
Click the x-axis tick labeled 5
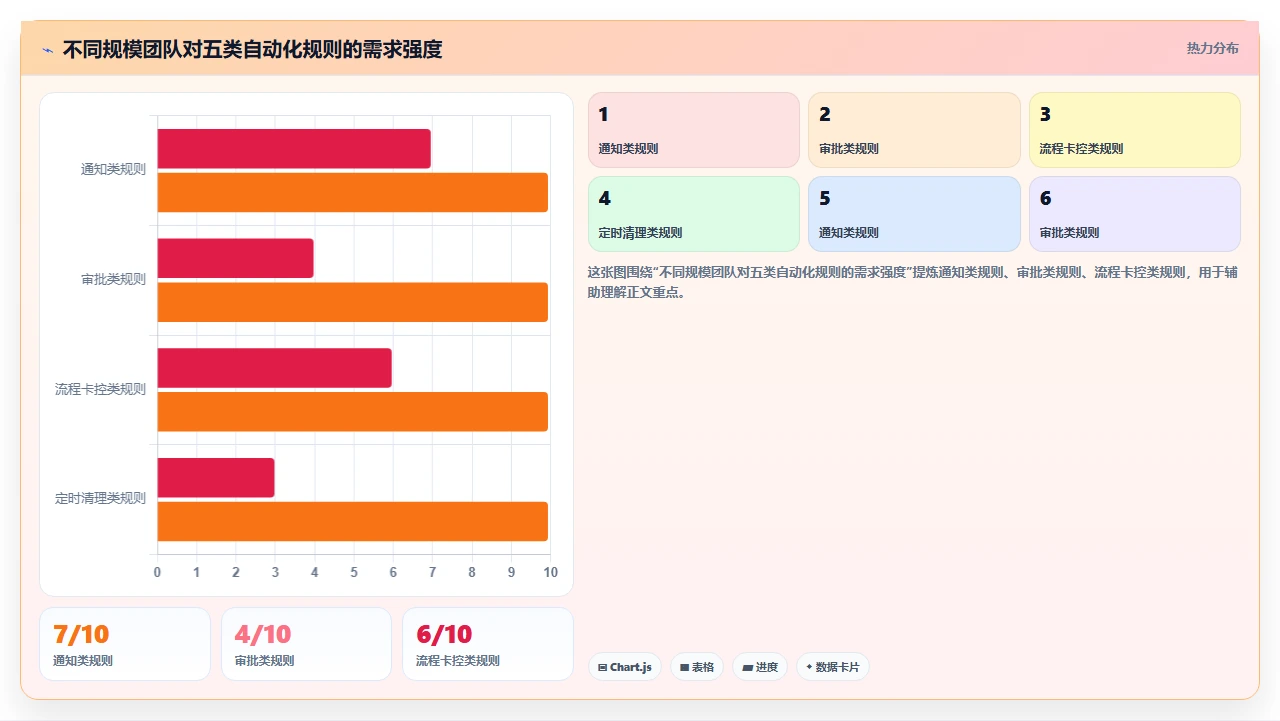(354, 572)
